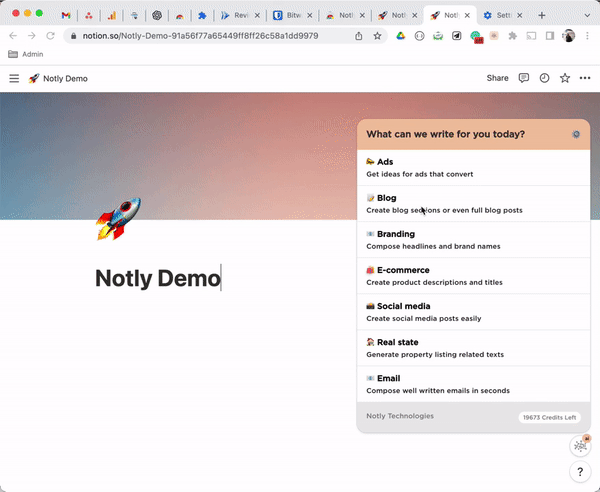
Task: Click the Notly Demo page heading
Action: 158,278
